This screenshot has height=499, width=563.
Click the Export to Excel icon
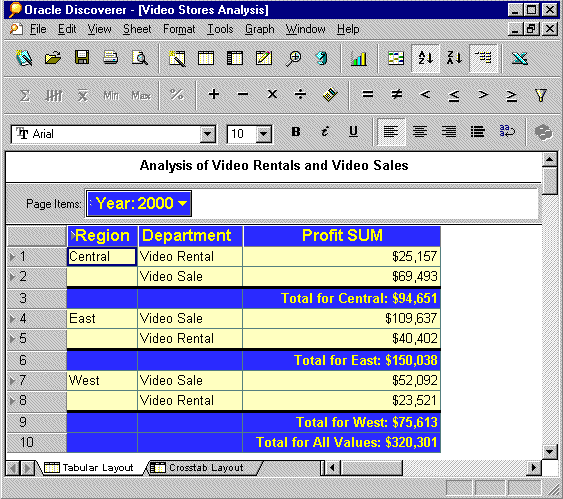pos(520,59)
